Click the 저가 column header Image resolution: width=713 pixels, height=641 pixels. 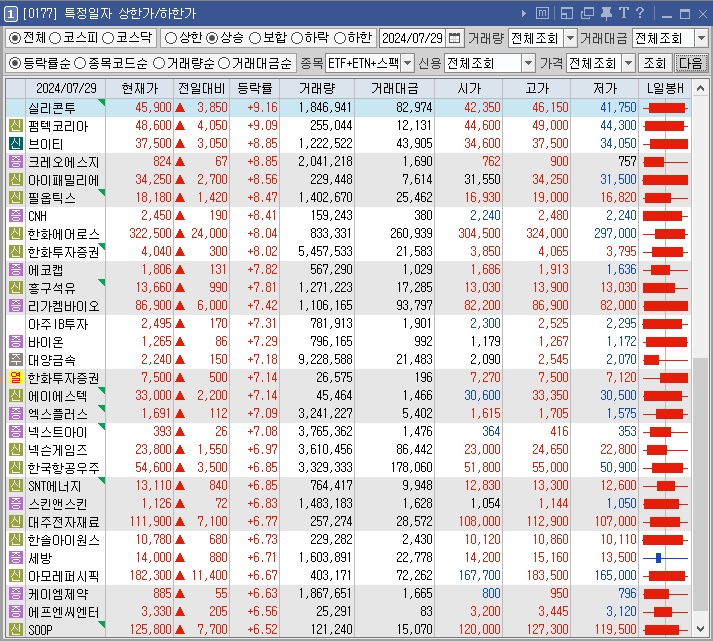pos(604,88)
